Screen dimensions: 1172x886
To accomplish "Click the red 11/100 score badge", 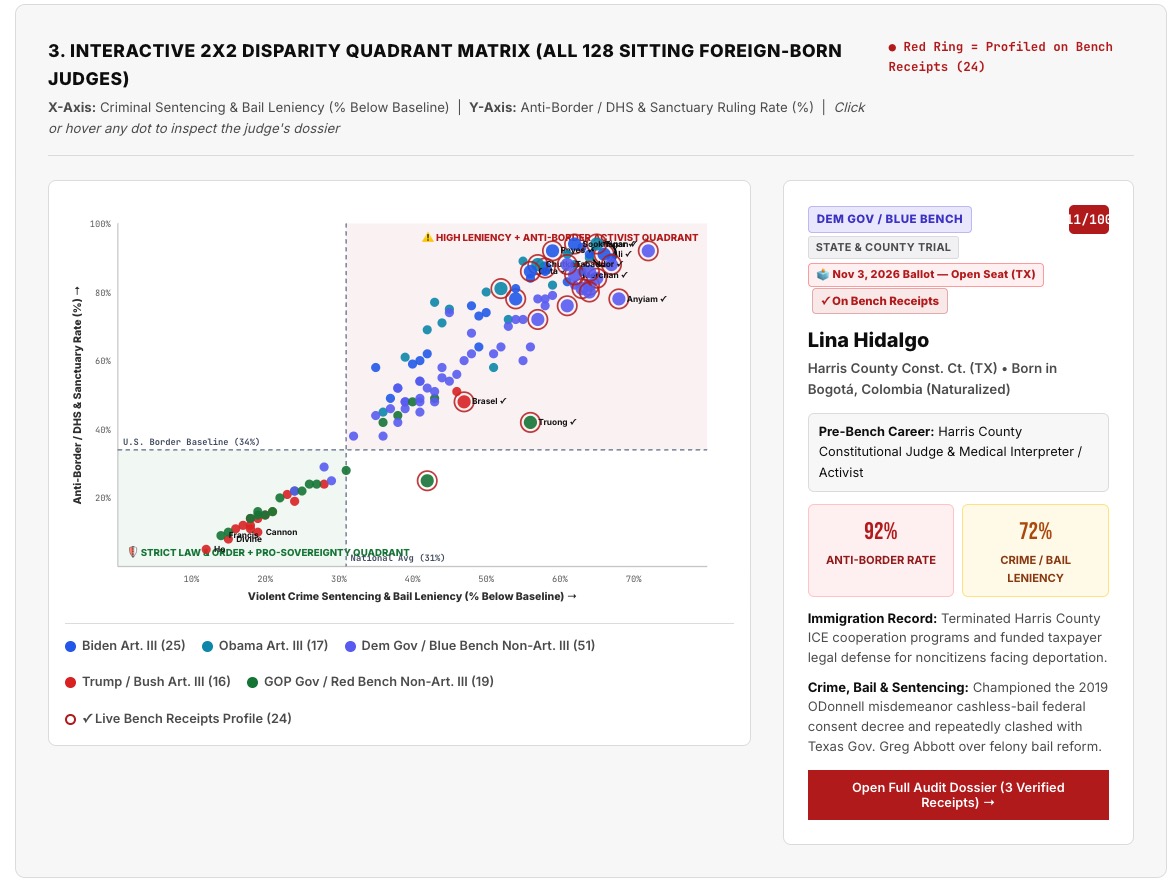I will [1088, 220].
